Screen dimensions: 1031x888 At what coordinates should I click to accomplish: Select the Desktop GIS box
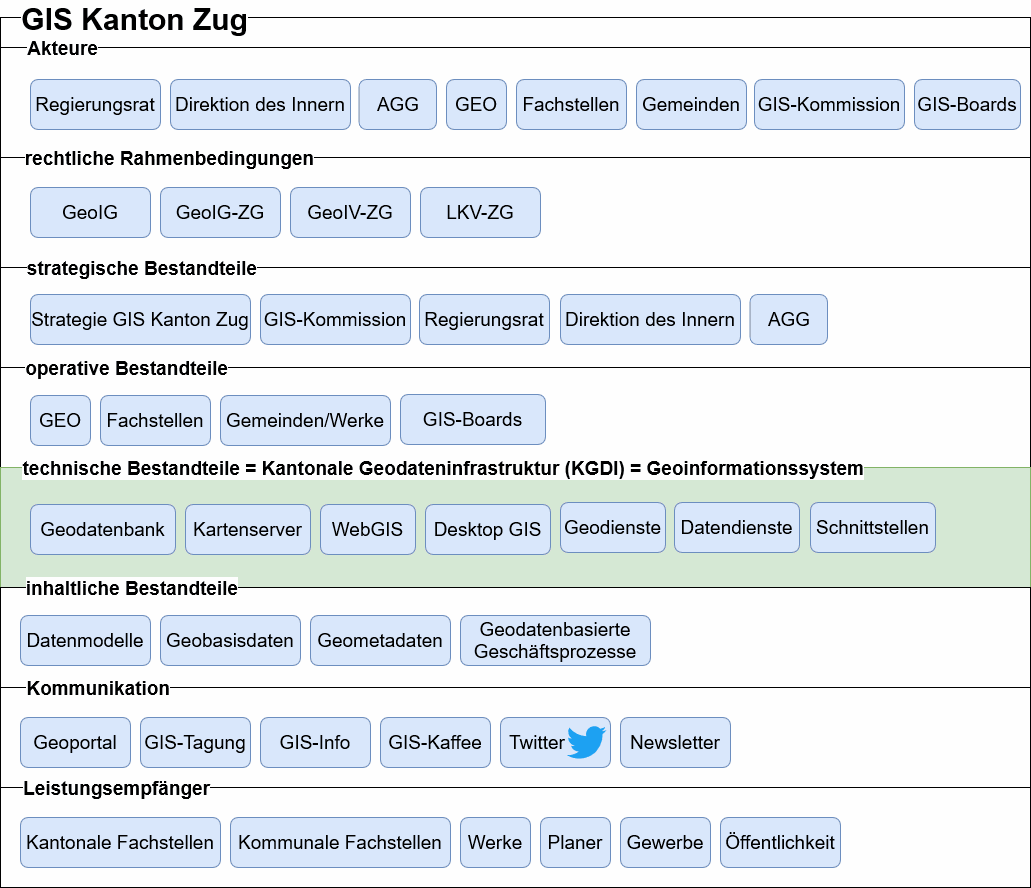click(x=487, y=530)
